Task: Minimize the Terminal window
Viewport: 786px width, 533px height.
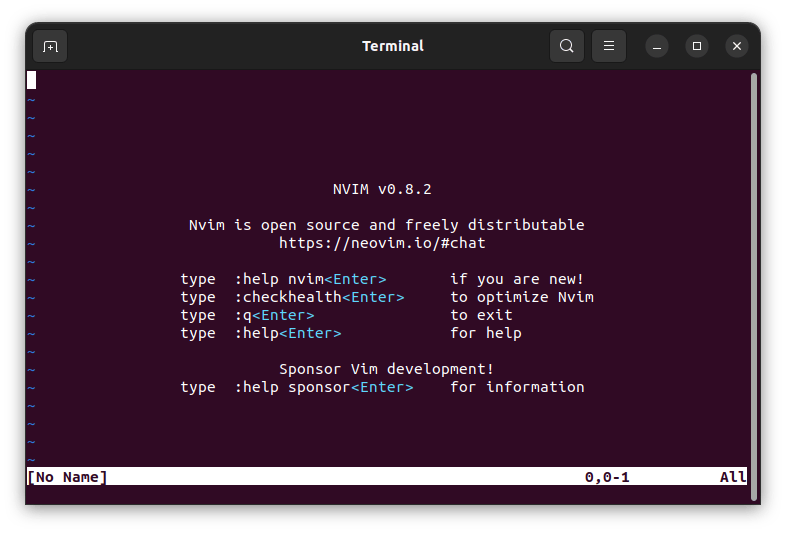Action: point(657,46)
